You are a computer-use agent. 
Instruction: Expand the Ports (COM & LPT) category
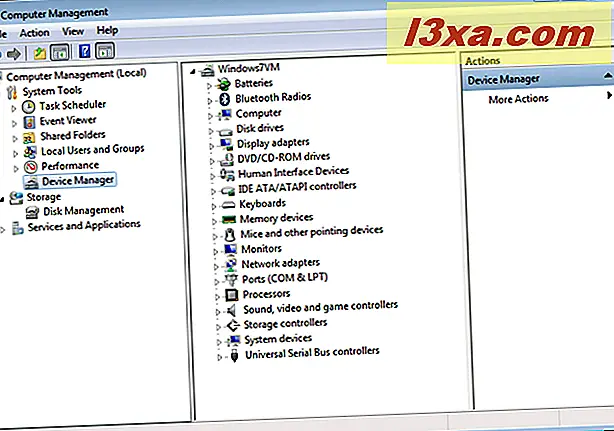(217, 281)
